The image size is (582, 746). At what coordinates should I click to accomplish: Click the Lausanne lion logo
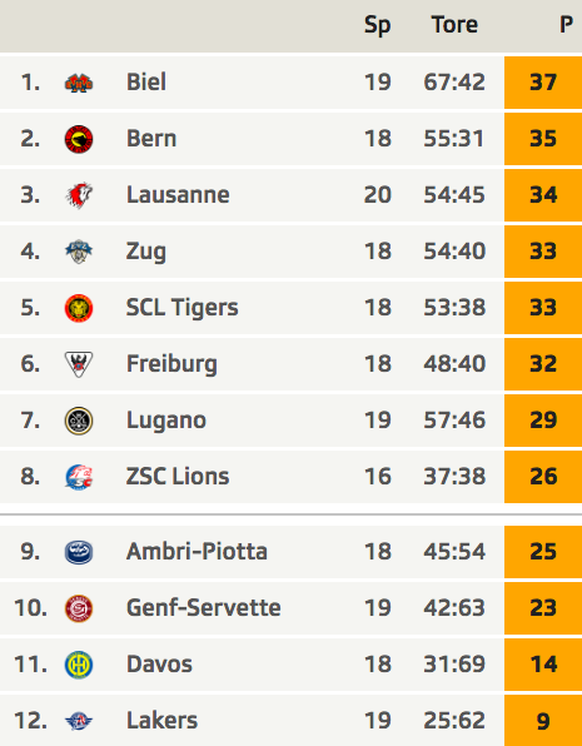(x=79, y=195)
